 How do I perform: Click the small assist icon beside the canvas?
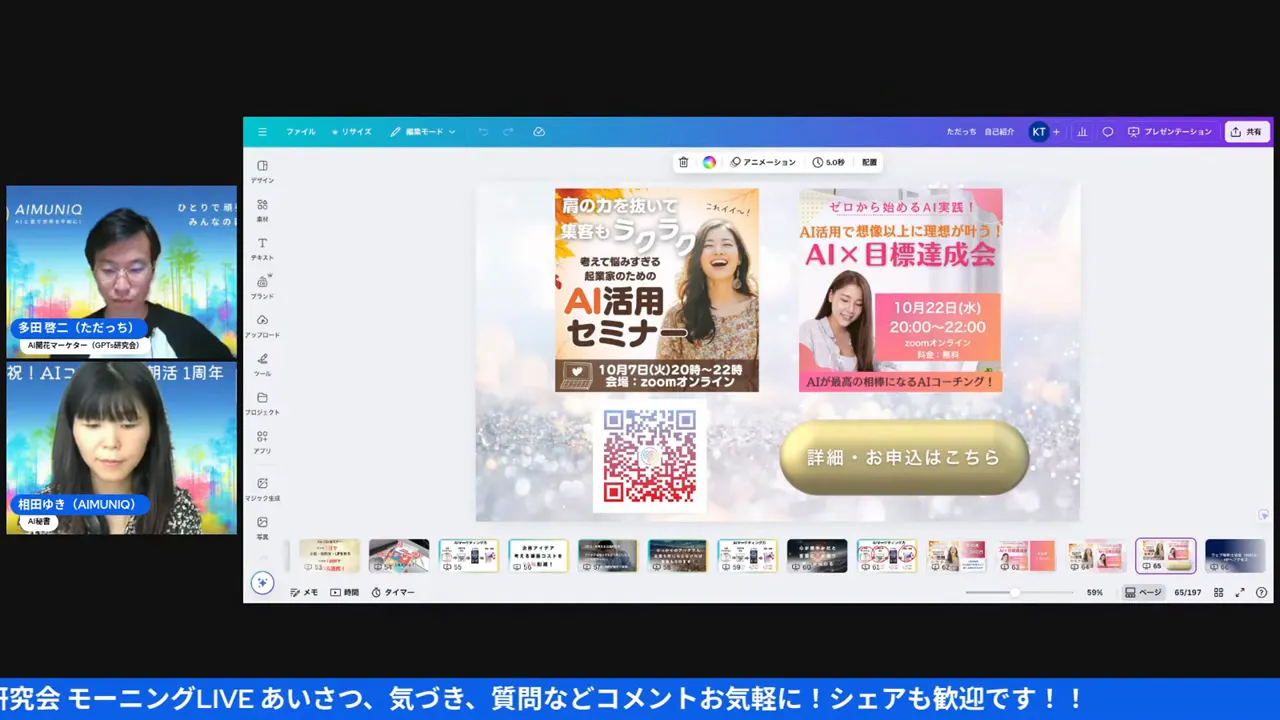click(1264, 515)
